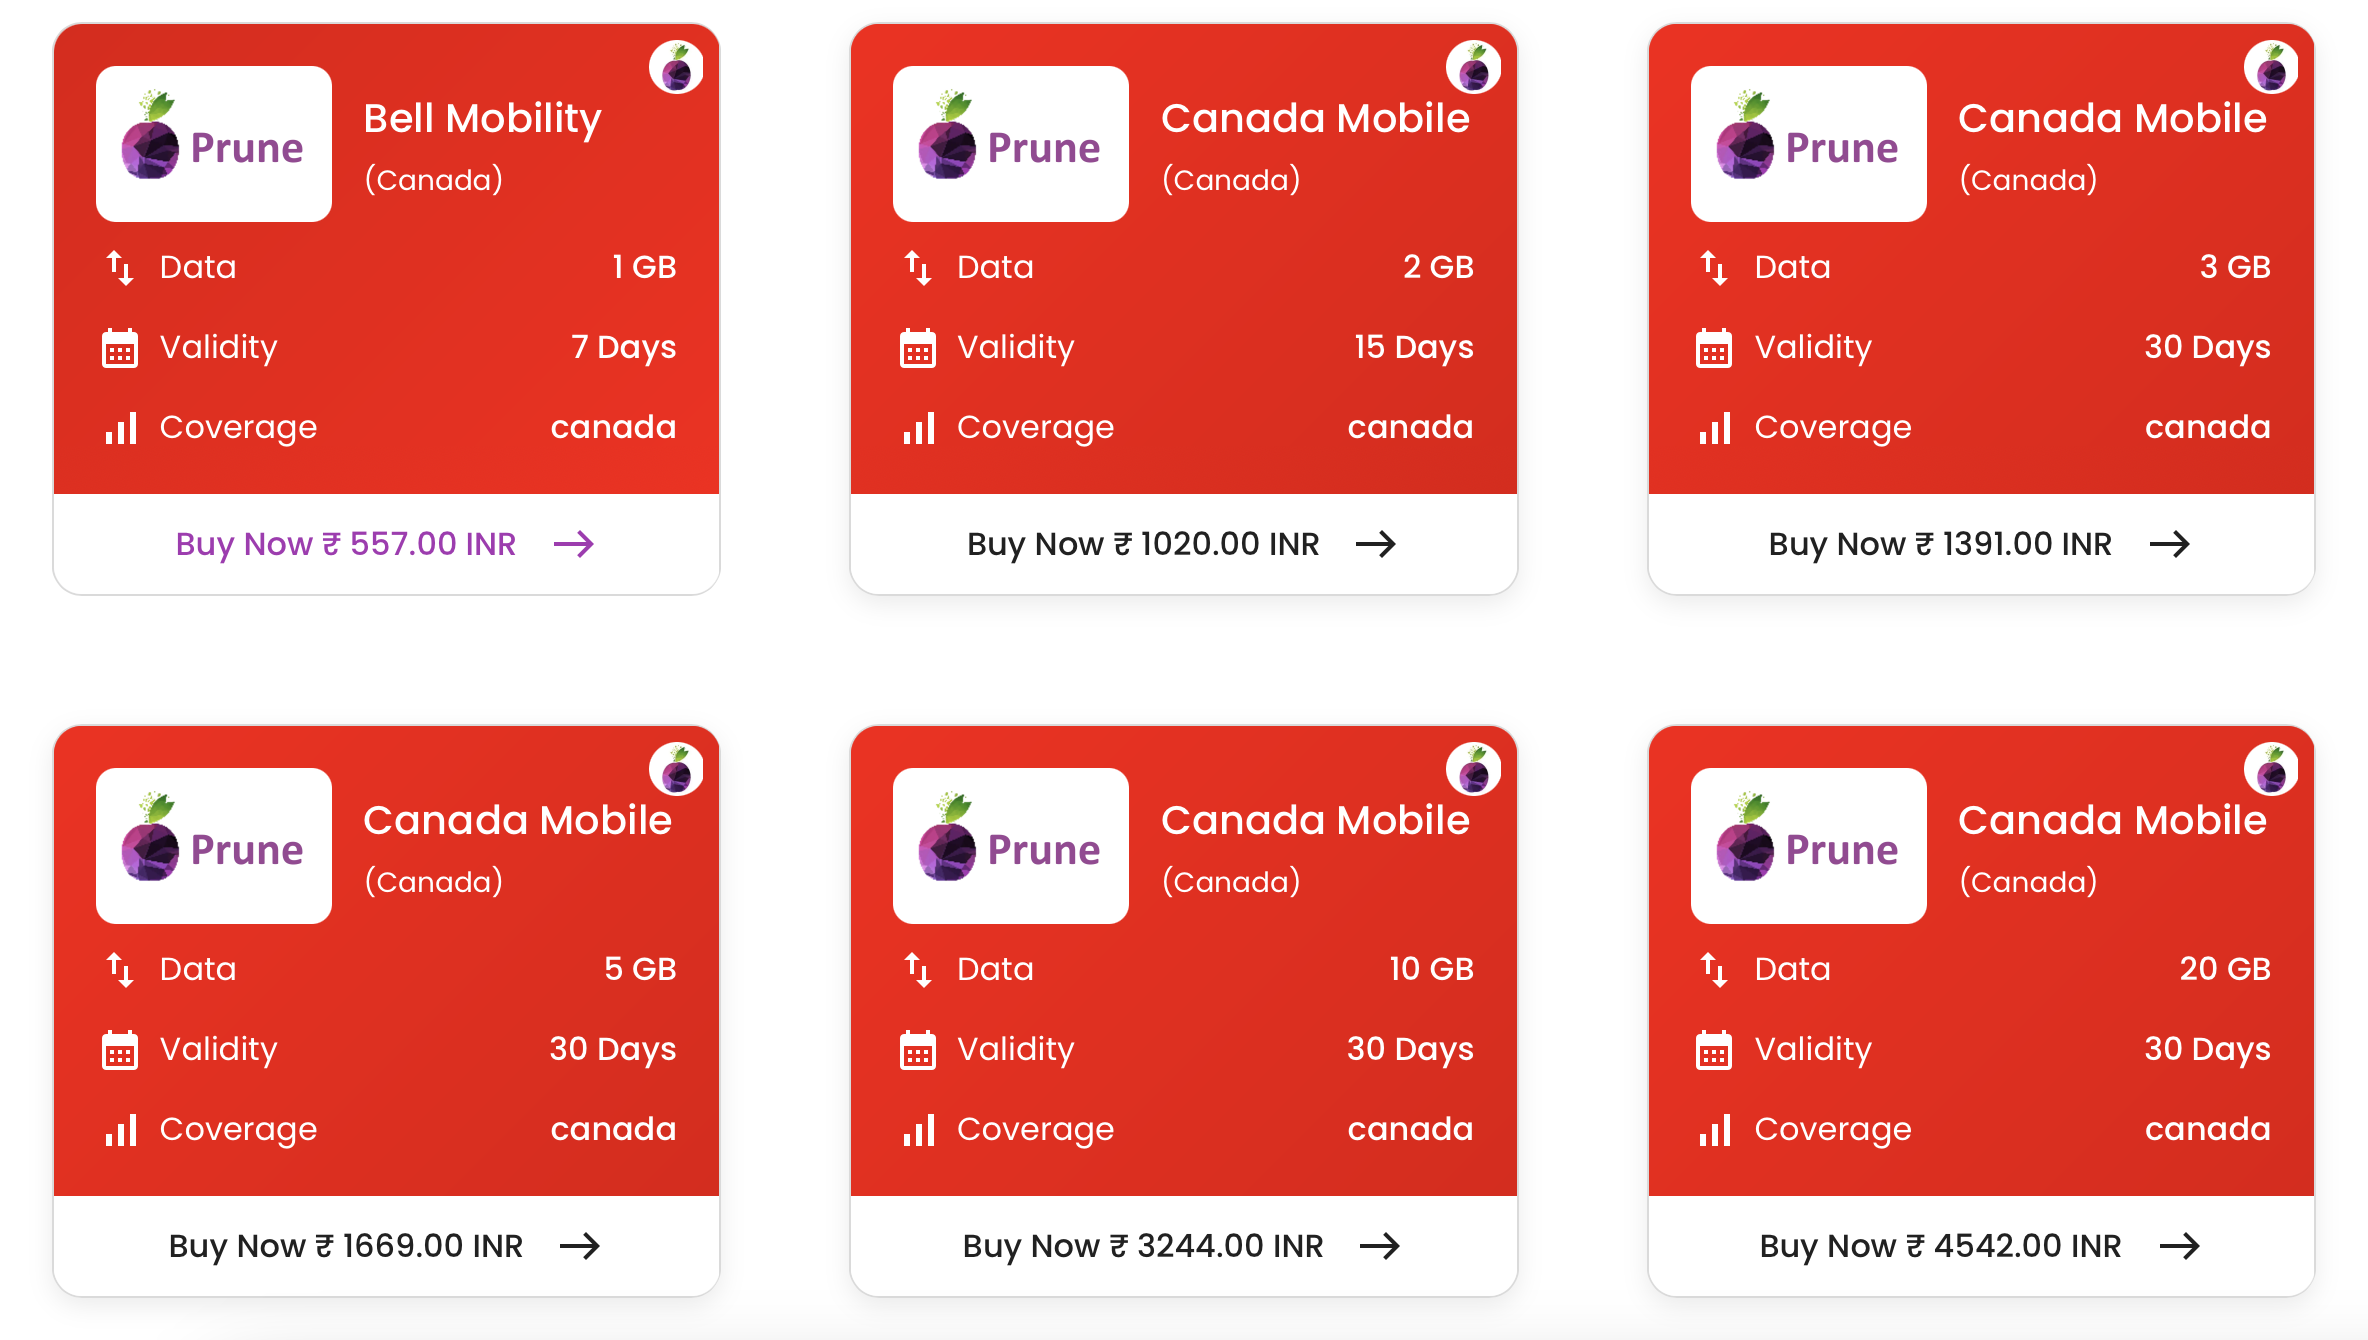Click the coverage signal bars icon on 3 GB card
Viewport: 2368px width, 1340px height.
[1714, 428]
